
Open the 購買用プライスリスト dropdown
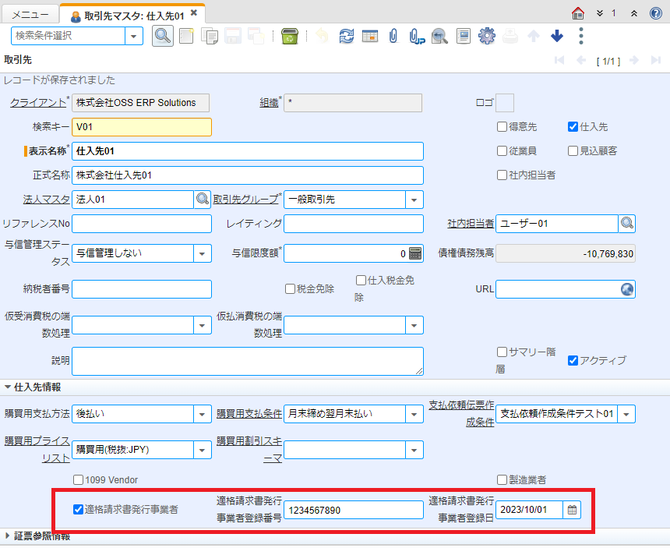pos(202,450)
